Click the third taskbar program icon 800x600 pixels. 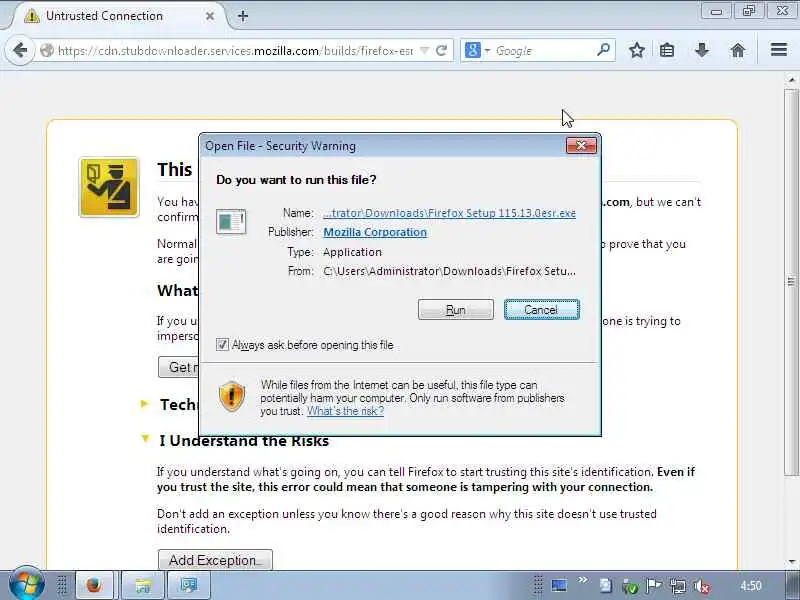[x=188, y=585]
